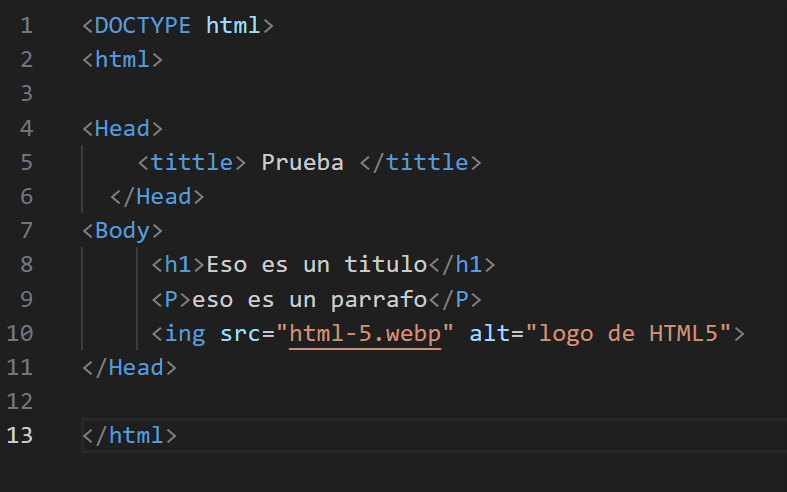The image size is (787, 492).
Task: Click the opening html tag on line 2
Action: 122,60
